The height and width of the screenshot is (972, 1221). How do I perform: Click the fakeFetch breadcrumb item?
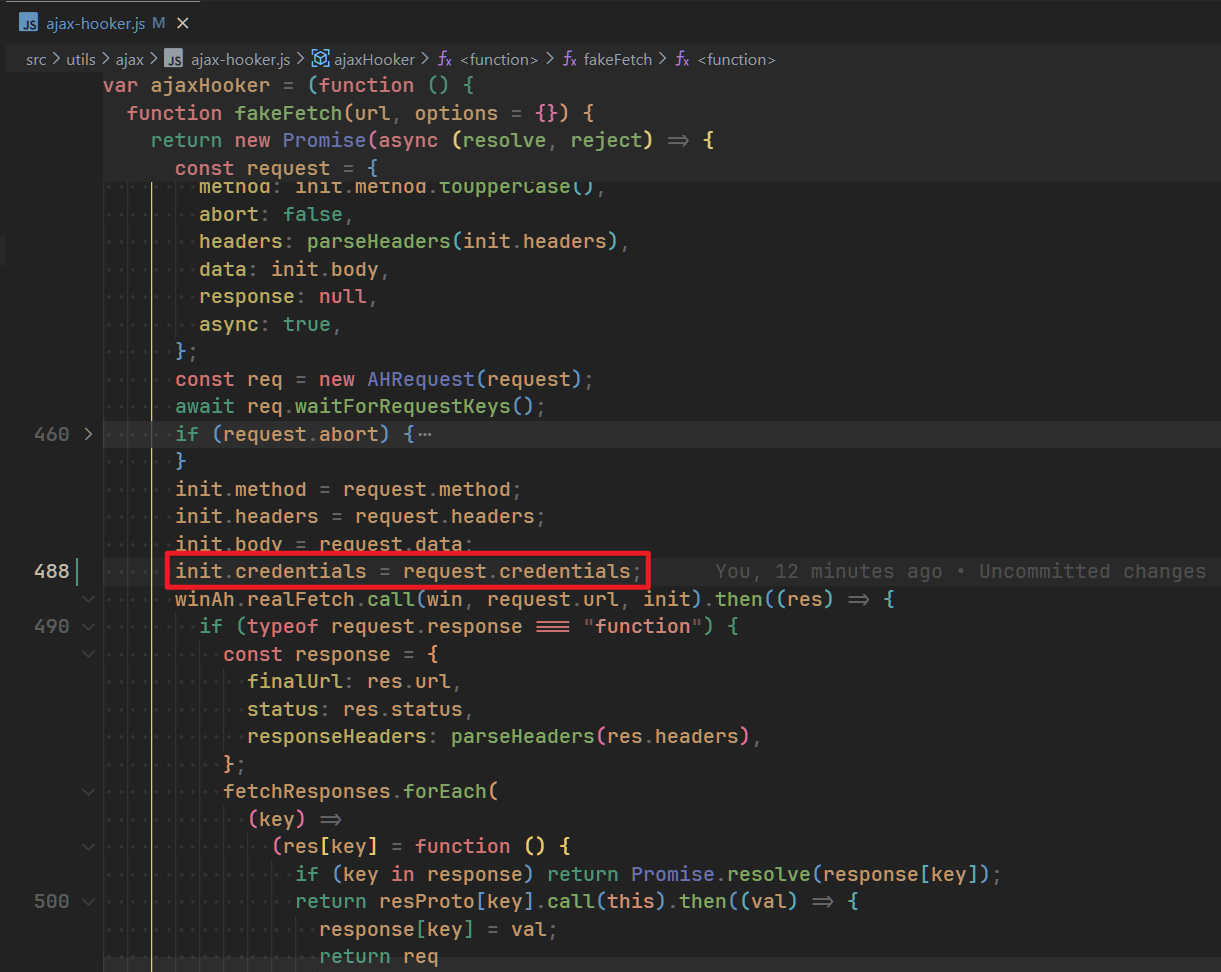click(618, 59)
